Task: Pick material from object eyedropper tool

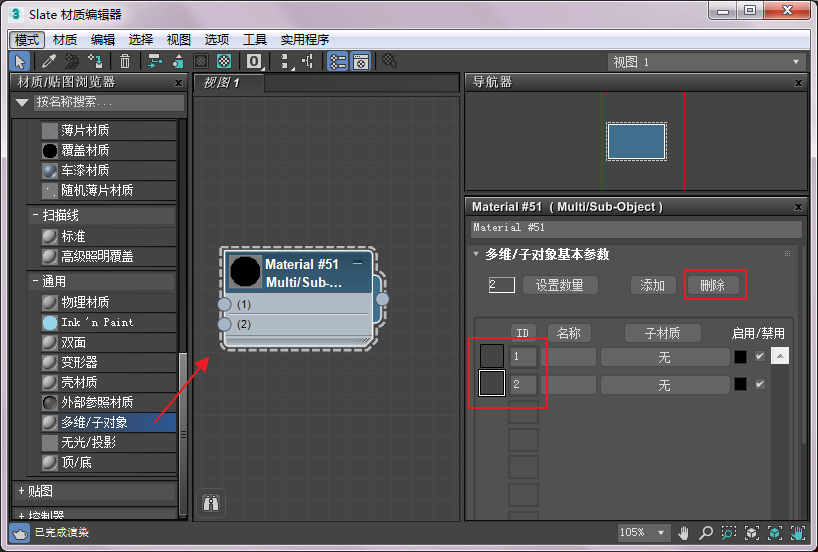Action: pos(48,62)
